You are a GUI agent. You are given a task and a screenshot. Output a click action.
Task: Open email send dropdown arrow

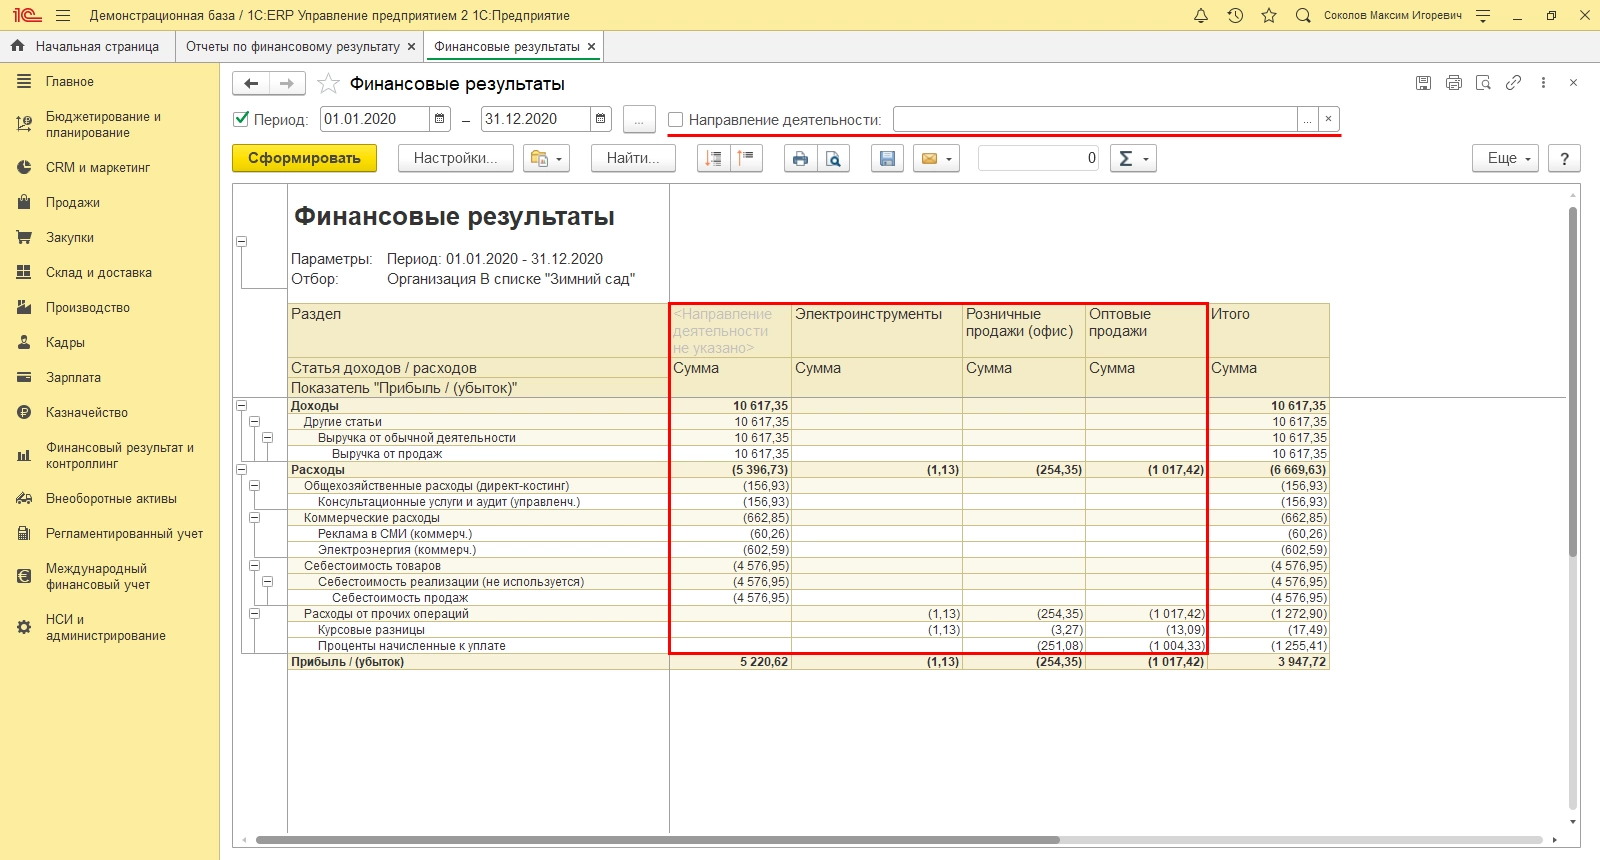coord(948,159)
